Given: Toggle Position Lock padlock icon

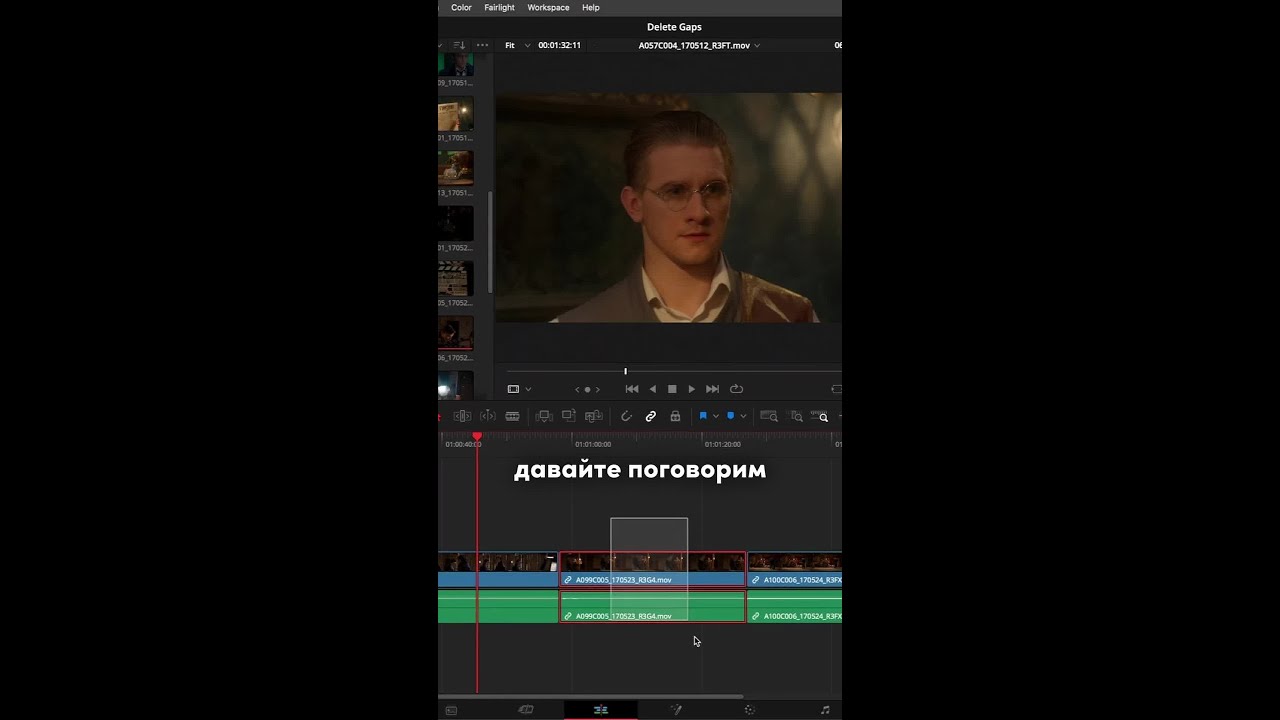Looking at the screenshot, I should [x=675, y=416].
